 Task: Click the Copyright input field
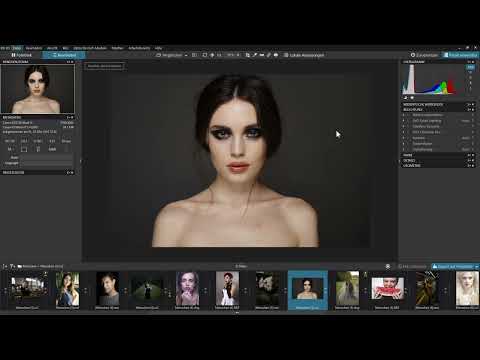46,163
